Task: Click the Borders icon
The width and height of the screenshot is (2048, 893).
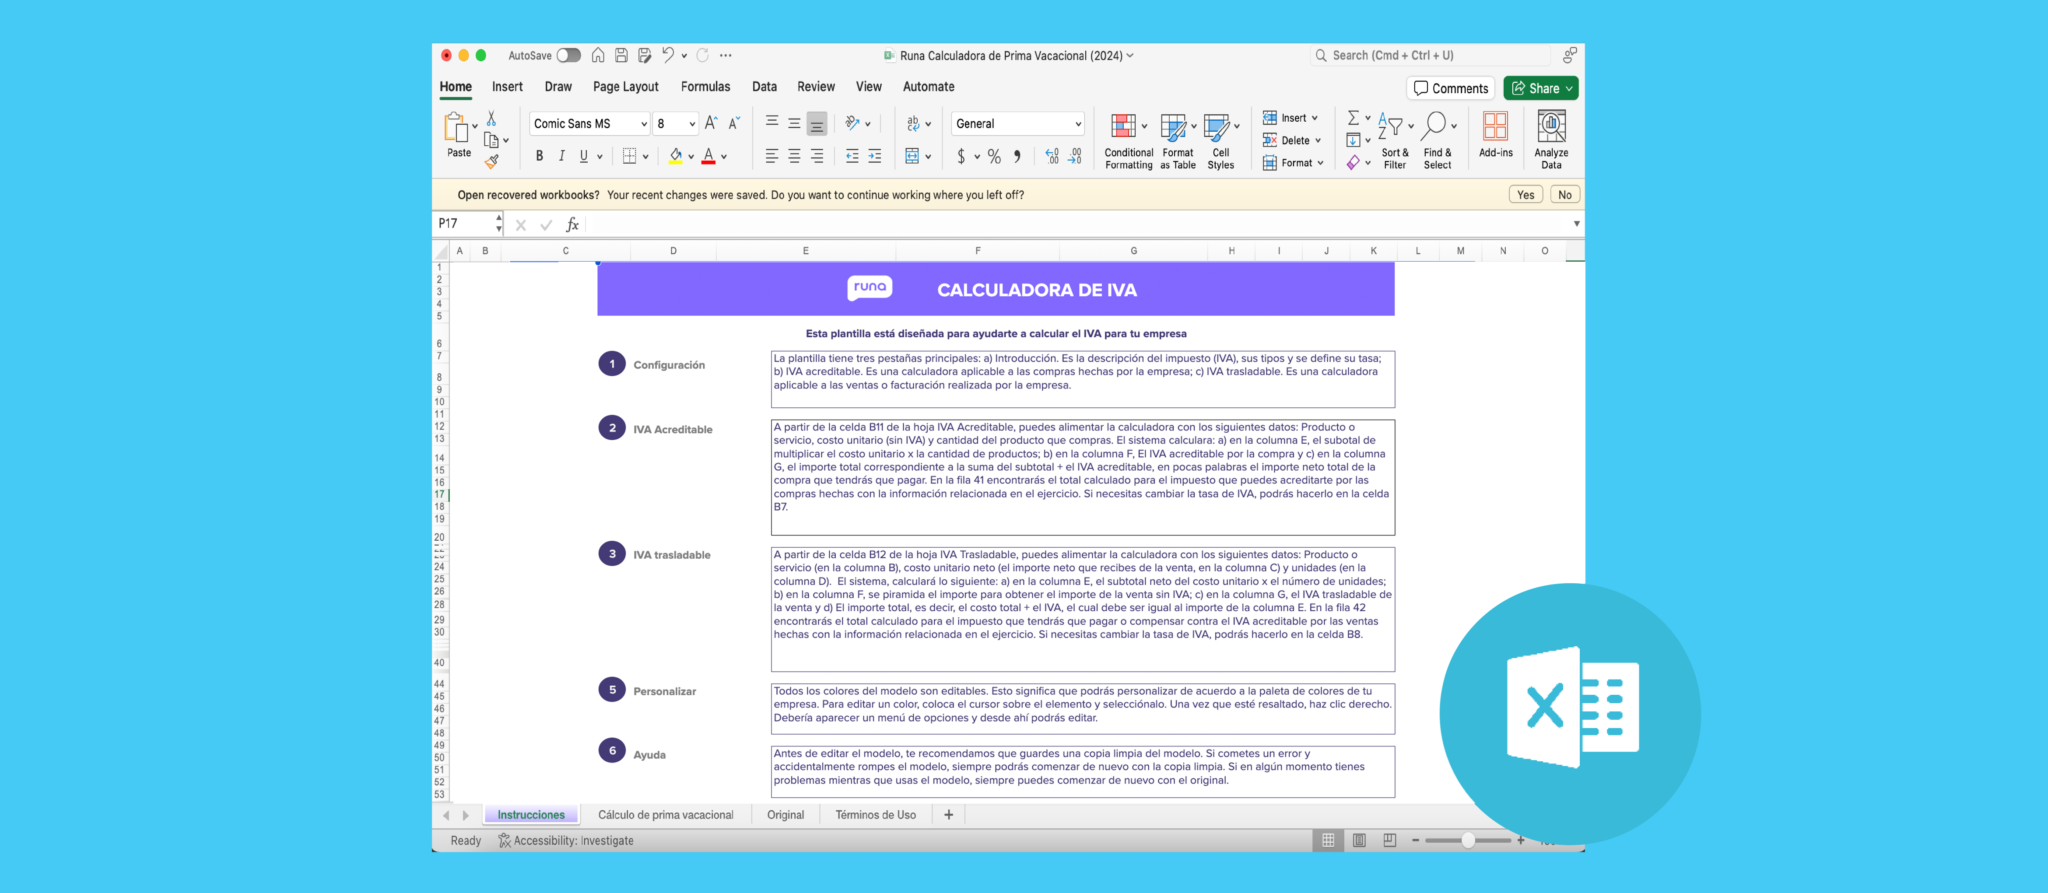Action: (629, 156)
